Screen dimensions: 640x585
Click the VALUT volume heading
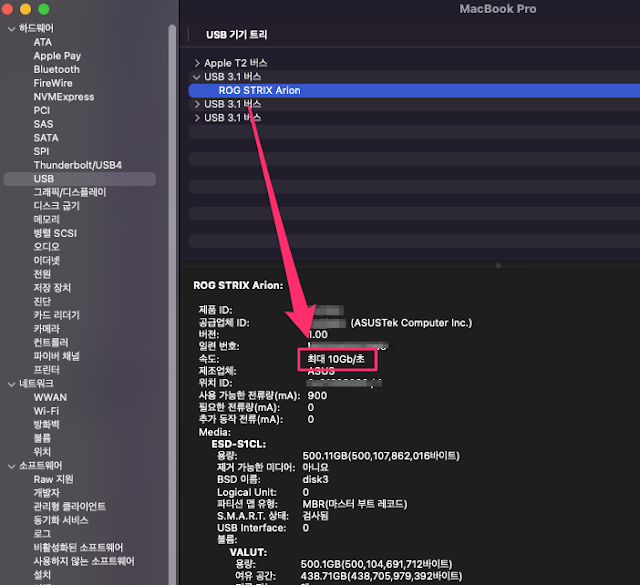[x=249, y=553]
